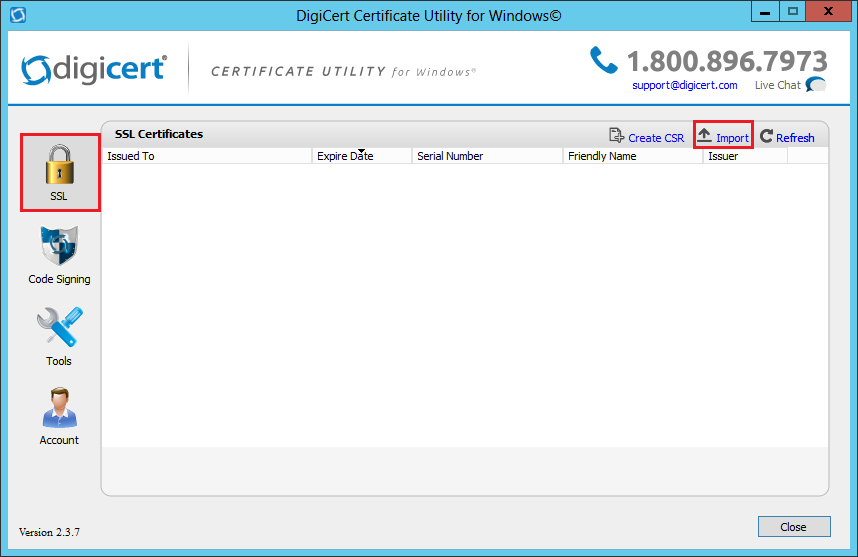Sort by Issuer column header
This screenshot has width=858, height=557.
pyautogui.click(x=744, y=156)
